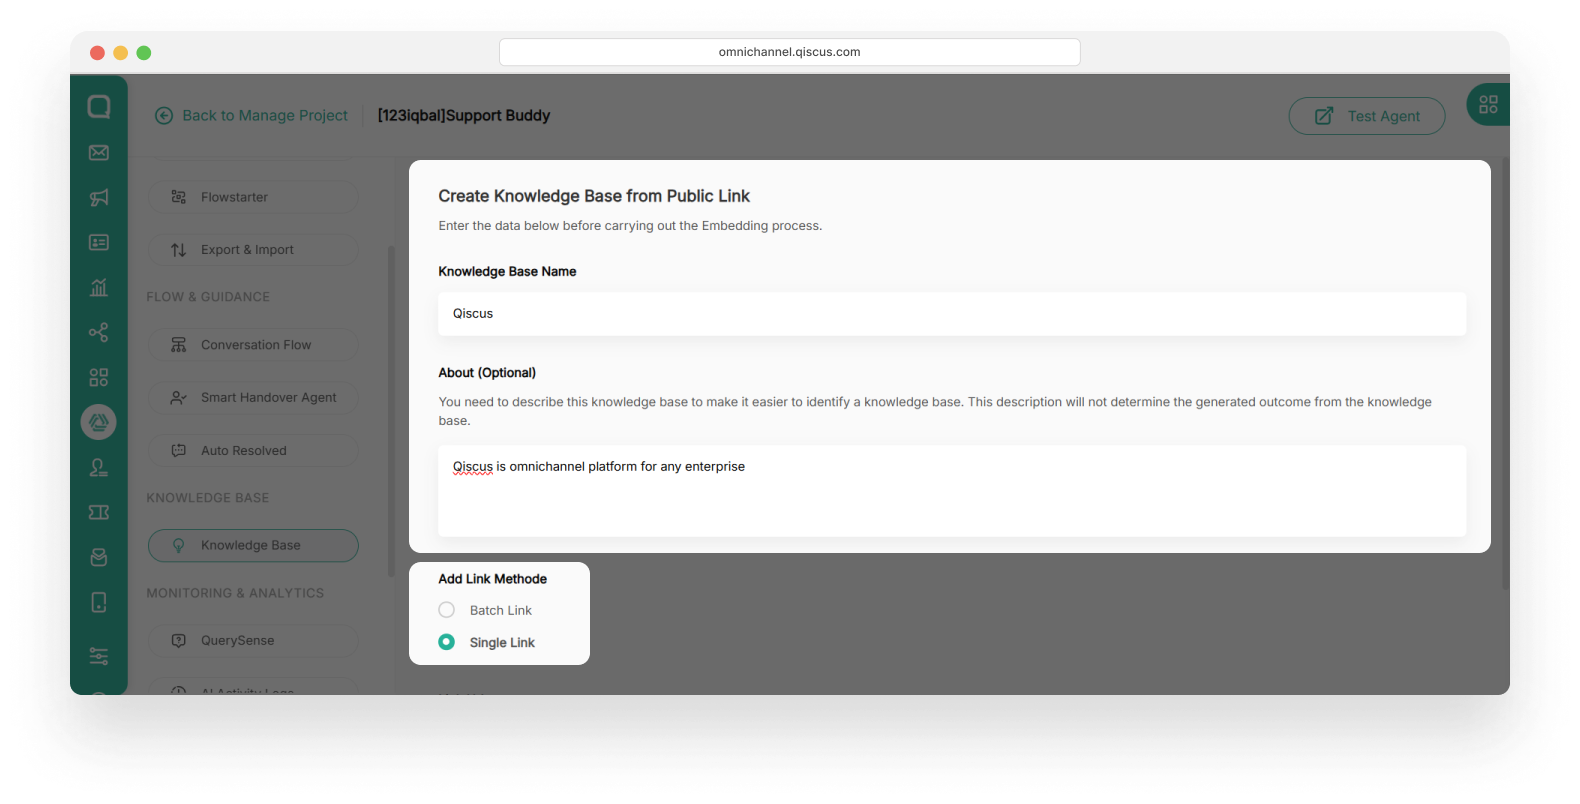Open QuerySense menu item
The width and height of the screenshot is (1580, 804).
coord(253,641)
